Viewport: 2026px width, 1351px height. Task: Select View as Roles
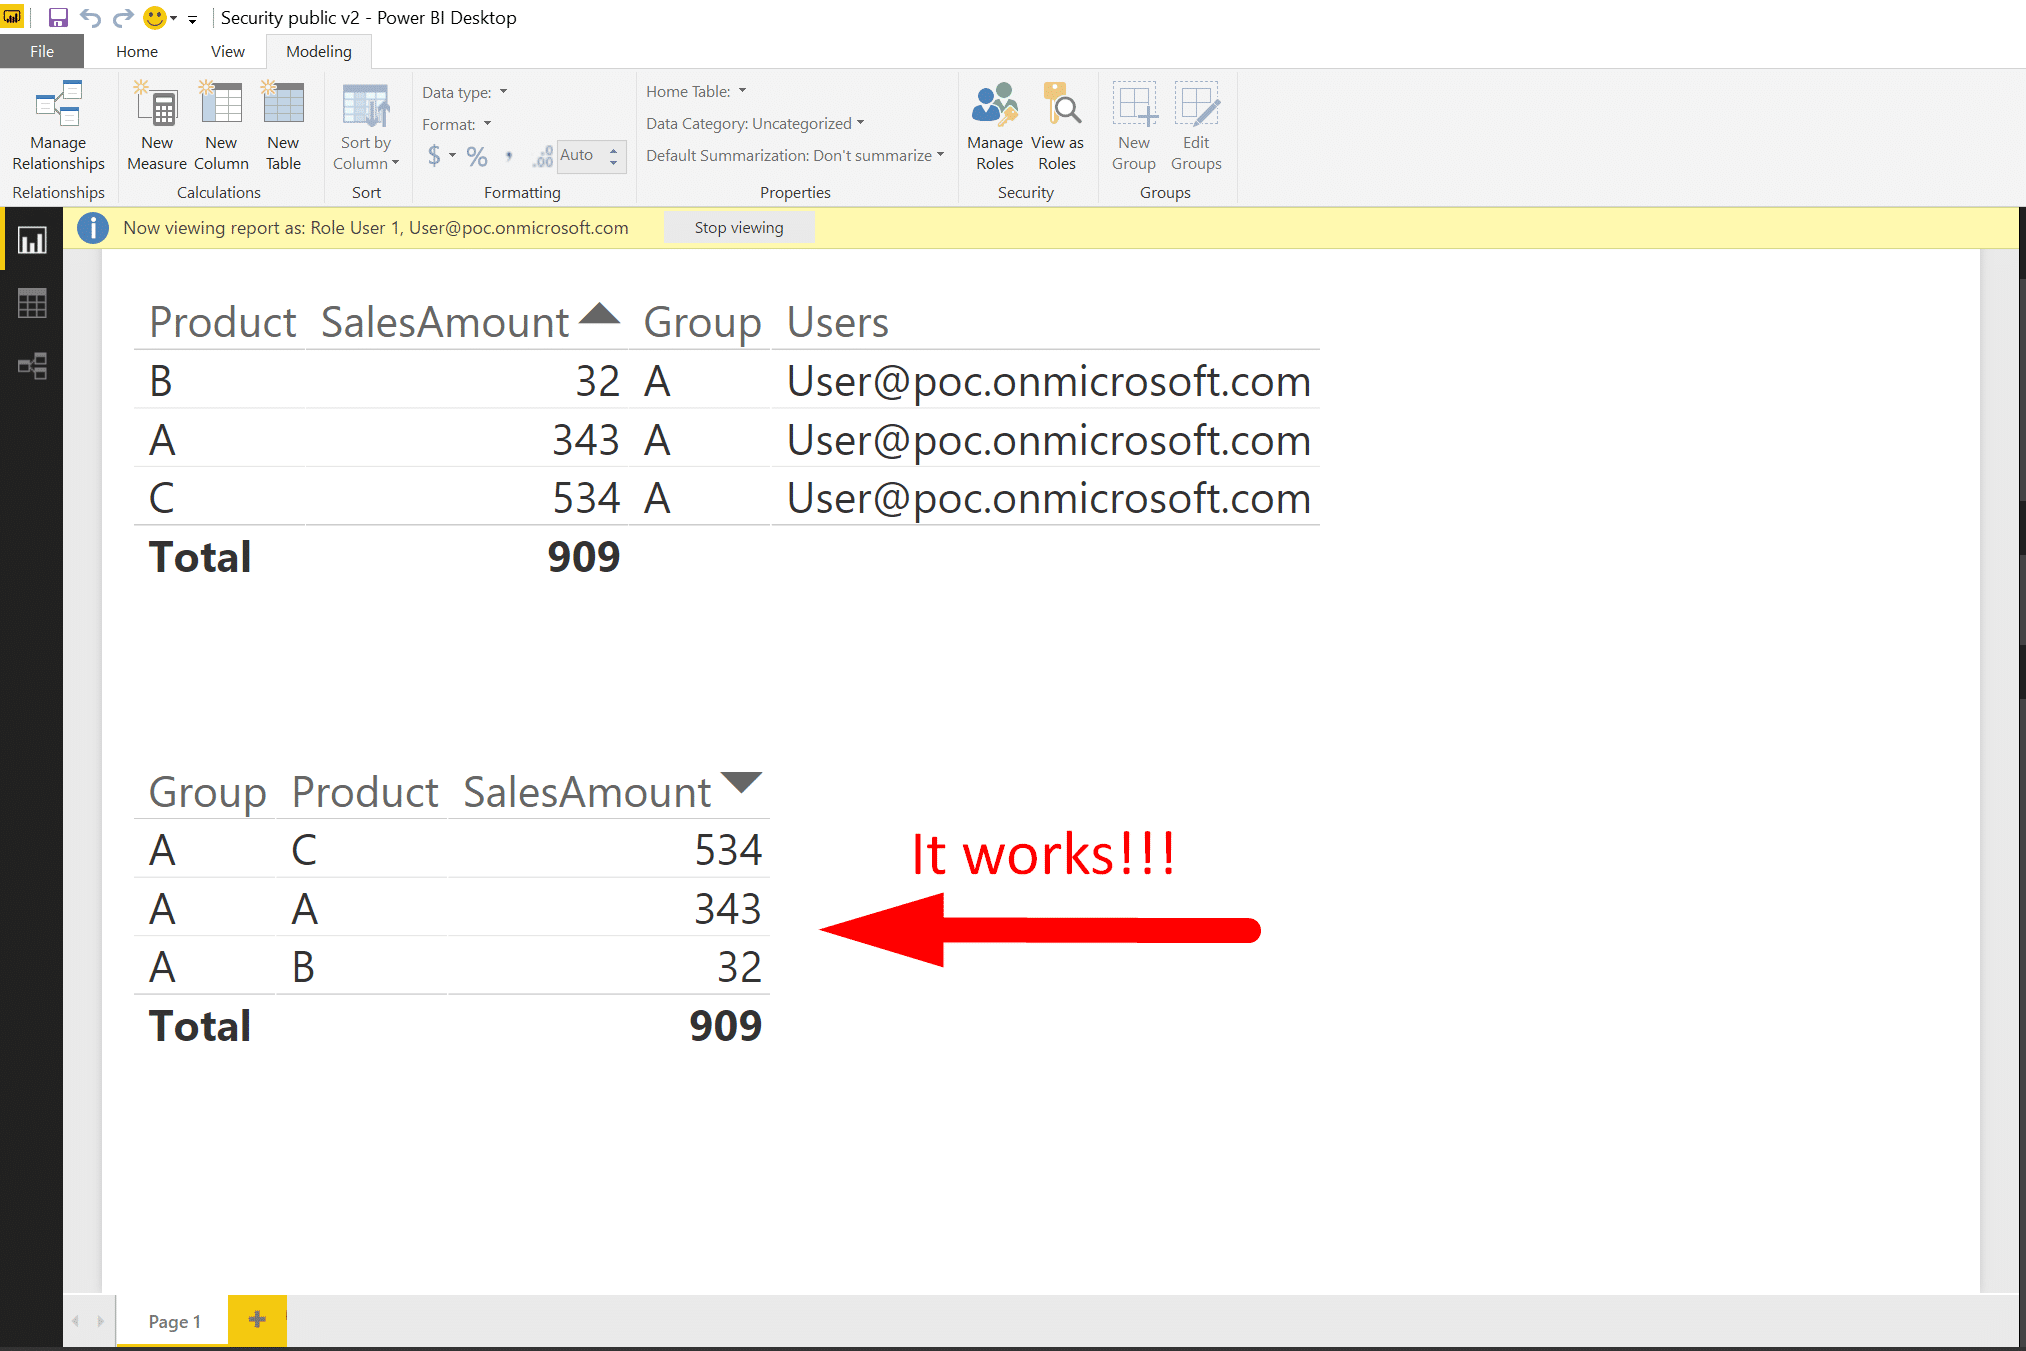pyautogui.click(x=1057, y=125)
